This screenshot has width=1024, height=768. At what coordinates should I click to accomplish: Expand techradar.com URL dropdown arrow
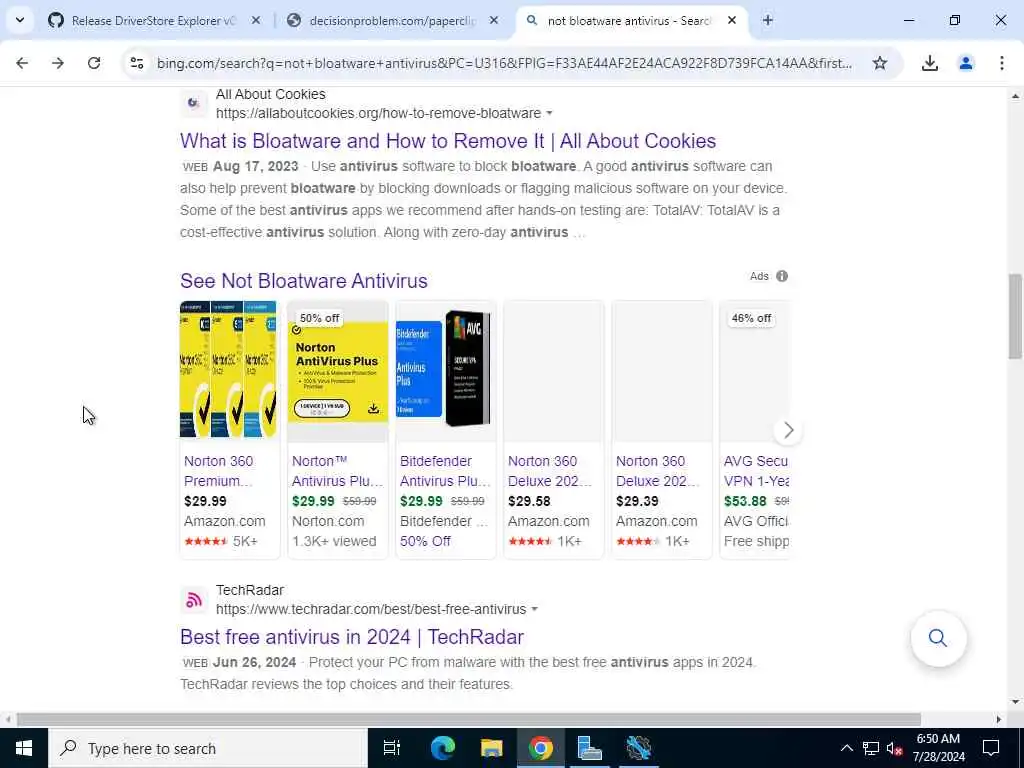pos(534,609)
